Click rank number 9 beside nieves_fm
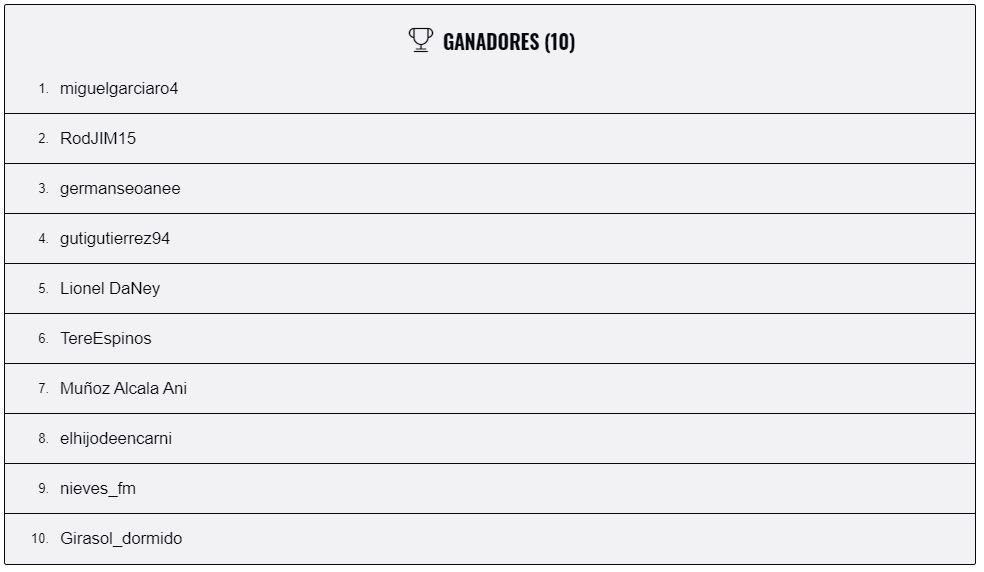 (43, 488)
